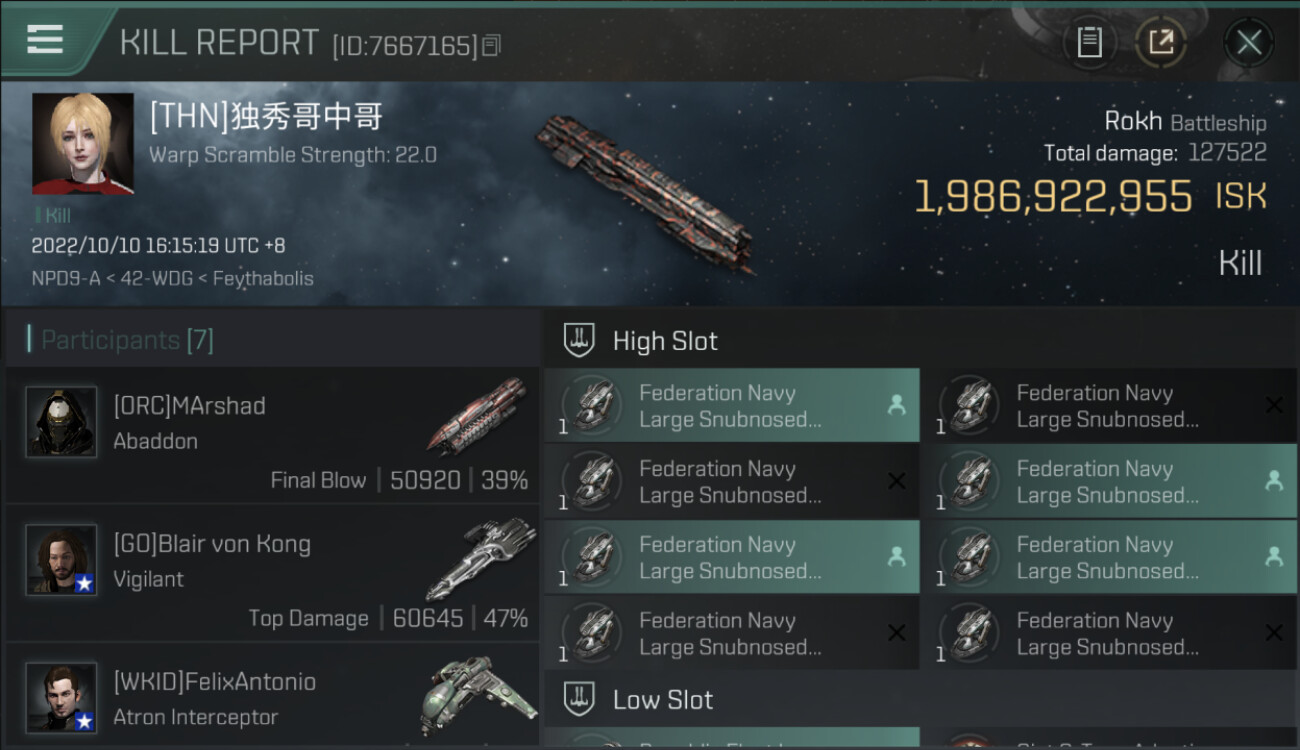Select the victim name [THN]独秀哥中哥
1300x750 pixels.
tap(266, 118)
